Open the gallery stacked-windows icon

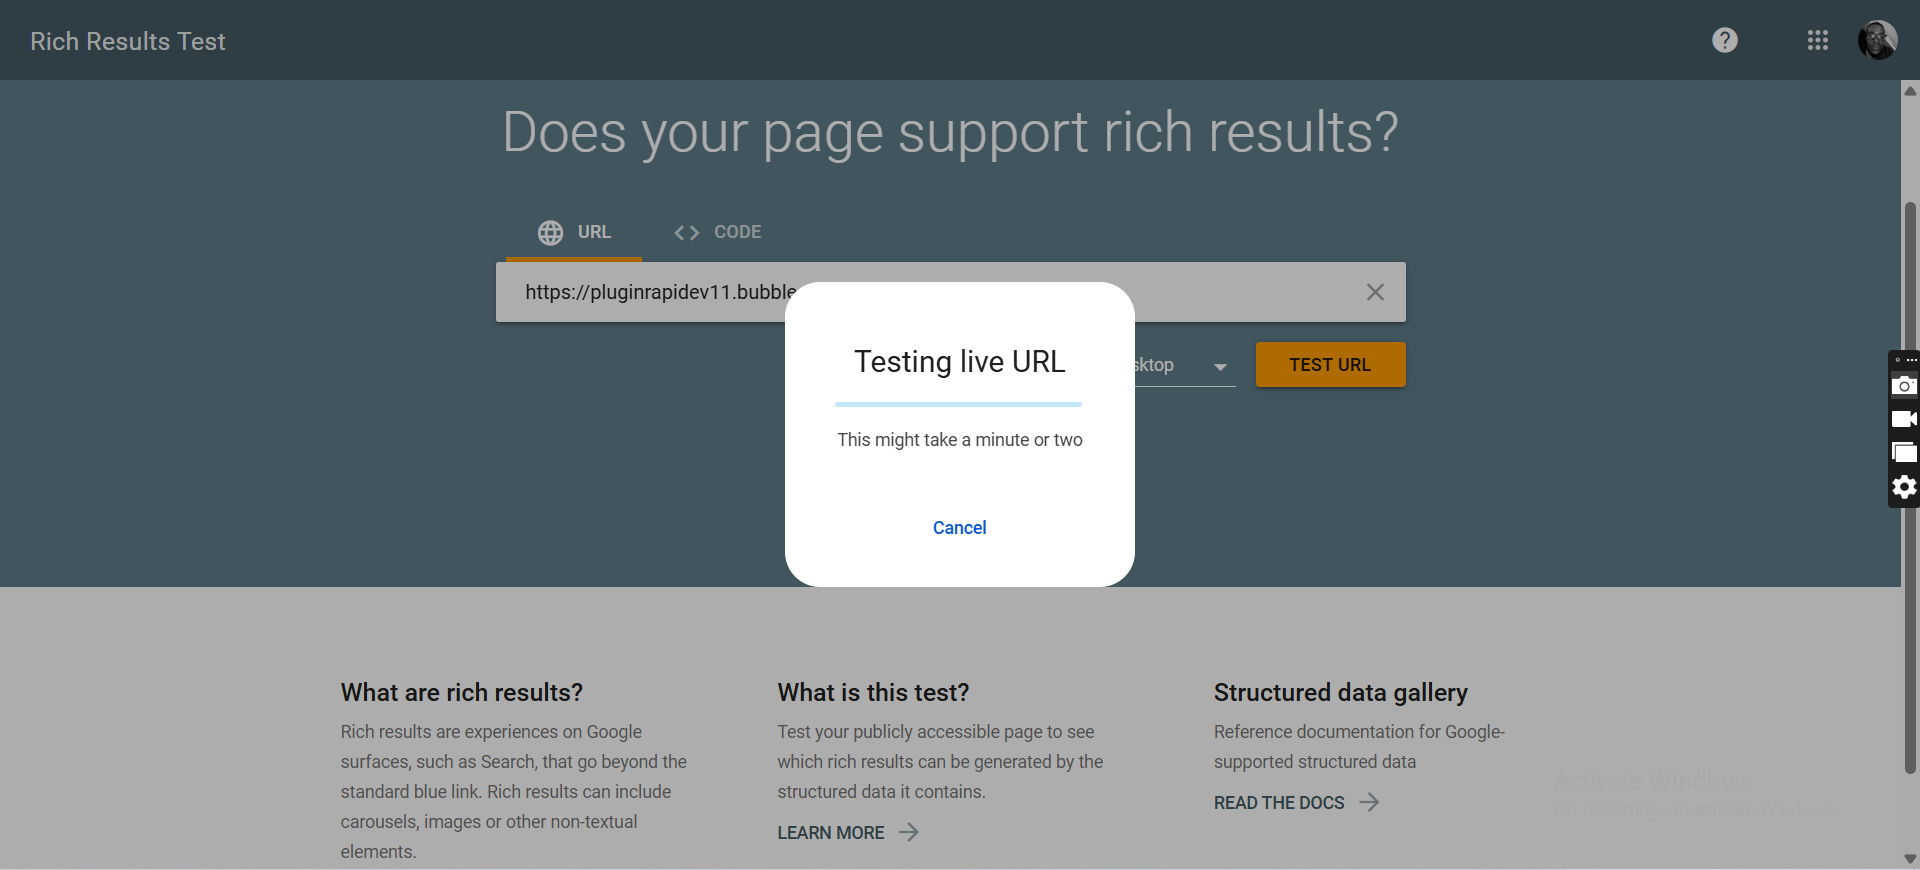[x=1904, y=453]
